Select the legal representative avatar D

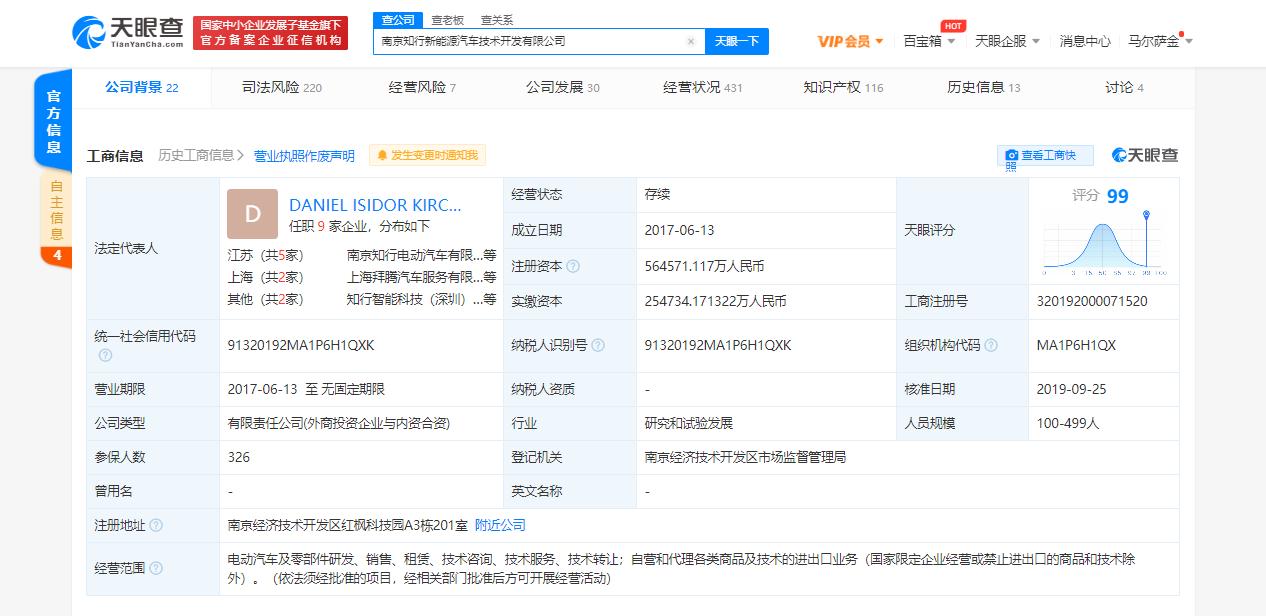point(253,214)
